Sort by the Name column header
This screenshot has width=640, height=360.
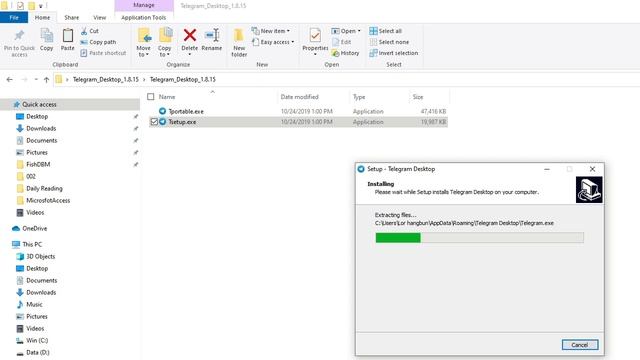point(167,97)
